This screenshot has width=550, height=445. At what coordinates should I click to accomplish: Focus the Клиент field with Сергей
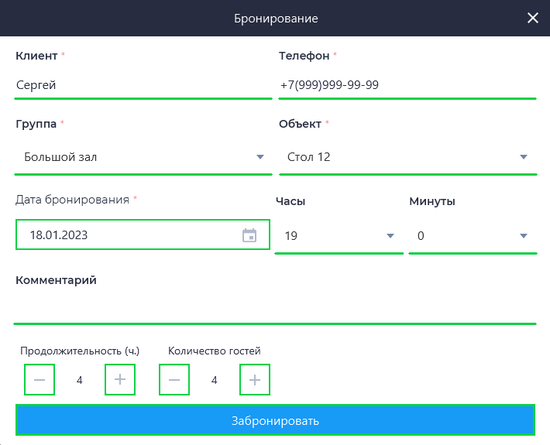point(143,85)
